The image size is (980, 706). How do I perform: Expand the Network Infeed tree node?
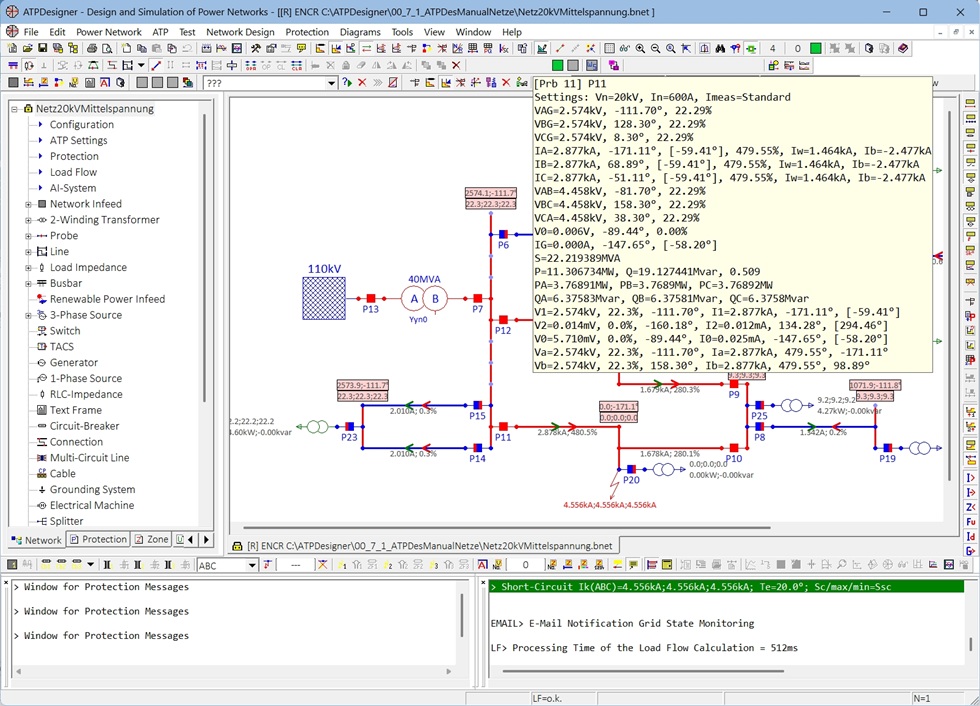click(x=29, y=204)
